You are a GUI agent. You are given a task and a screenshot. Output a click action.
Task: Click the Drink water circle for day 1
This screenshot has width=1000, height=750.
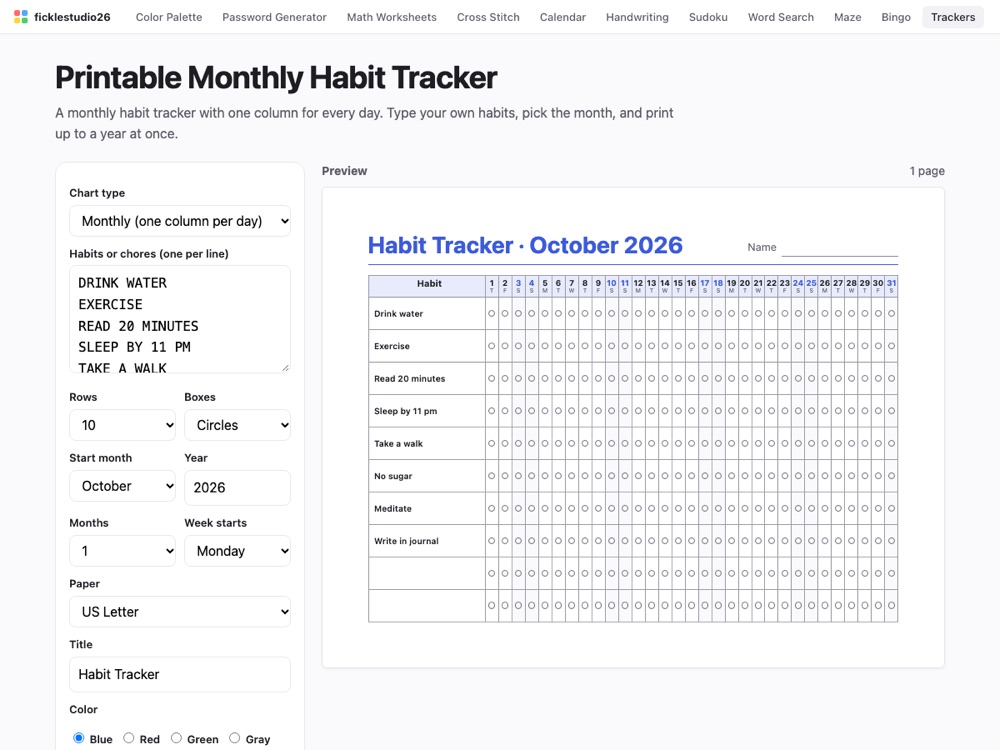492,314
